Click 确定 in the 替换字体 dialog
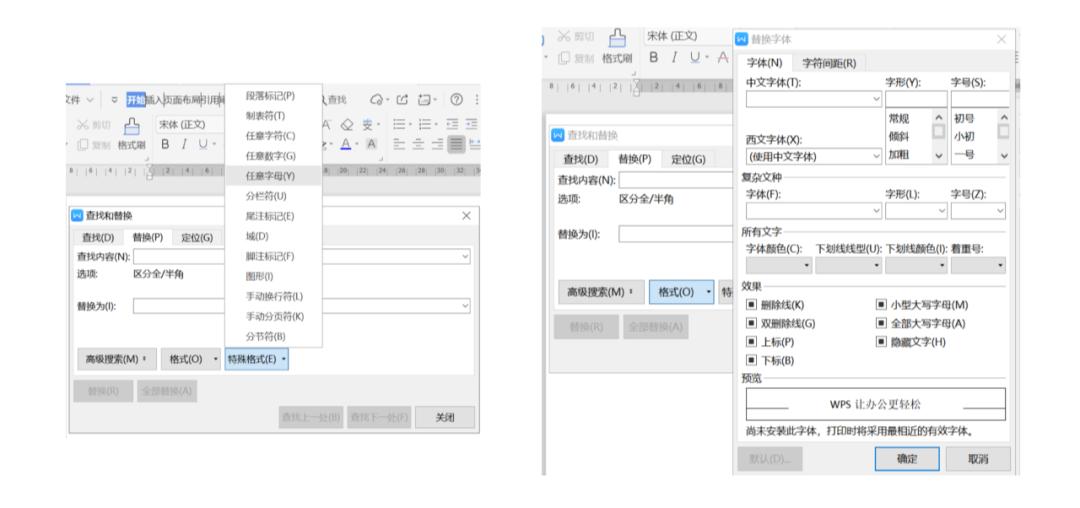The image size is (1080, 508). pos(907,458)
